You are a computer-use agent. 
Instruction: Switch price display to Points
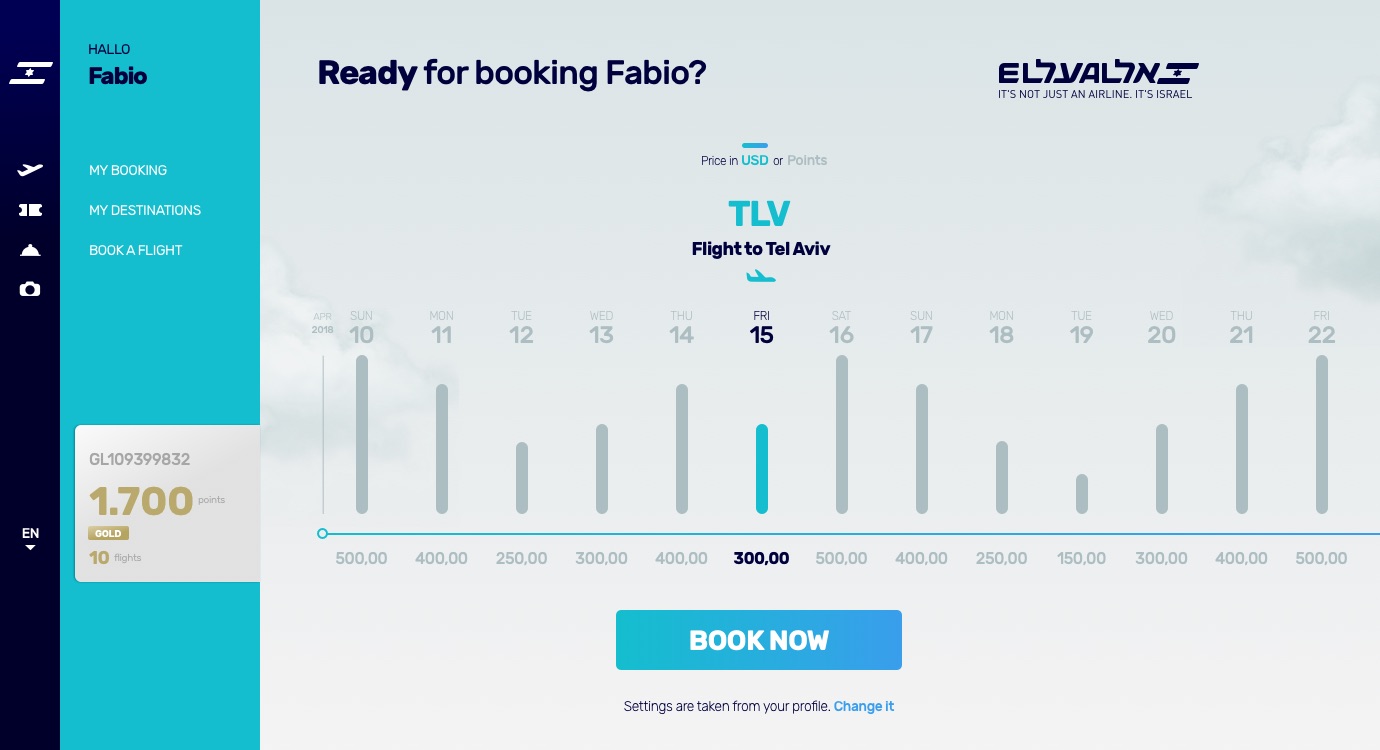(807, 160)
